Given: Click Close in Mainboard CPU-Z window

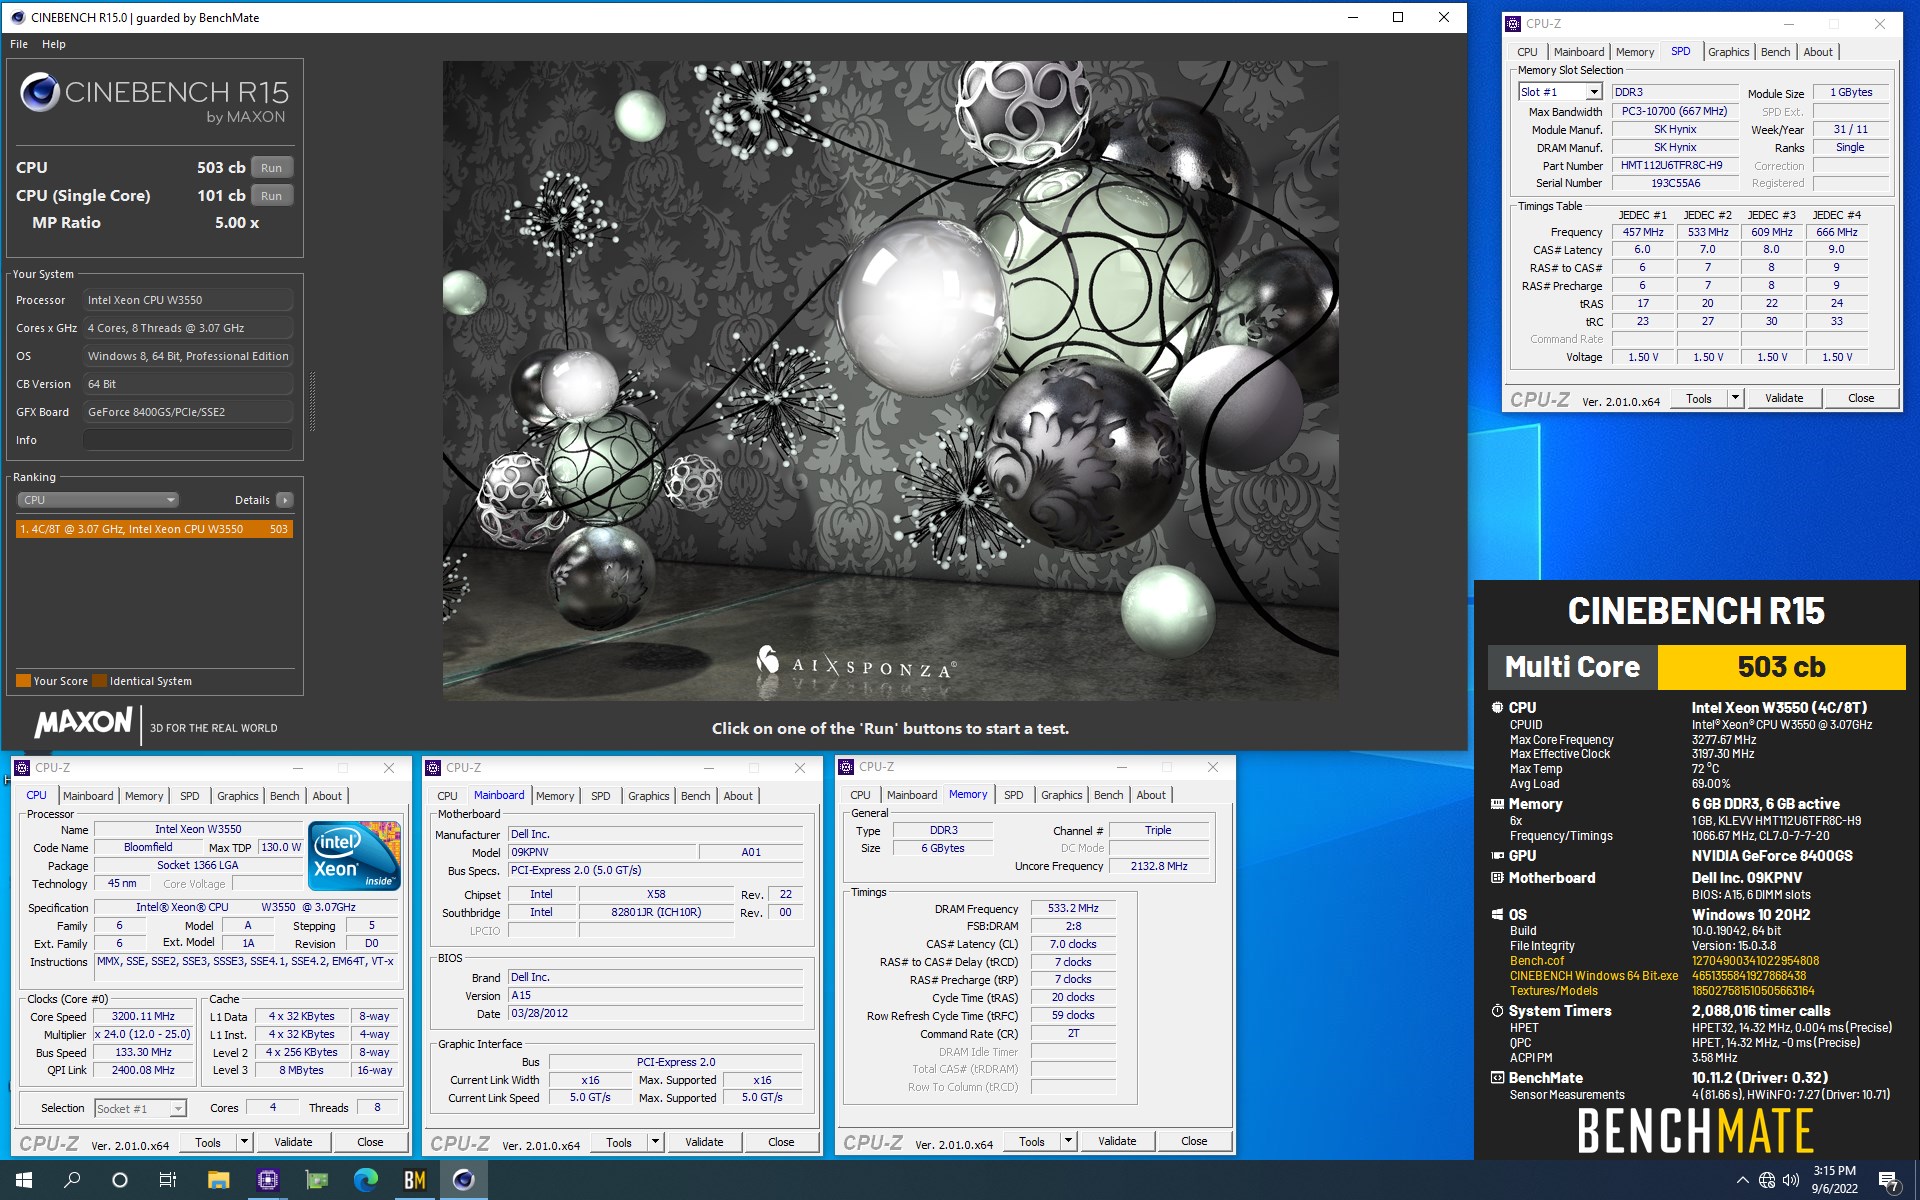Looking at the screenshot, I should pos(781,1142).
